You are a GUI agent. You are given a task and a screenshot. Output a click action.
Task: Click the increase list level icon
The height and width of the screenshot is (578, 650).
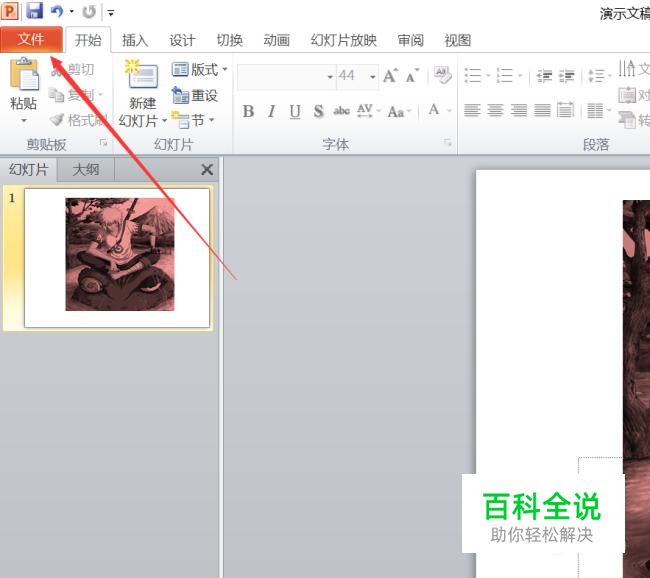point(567,76)
